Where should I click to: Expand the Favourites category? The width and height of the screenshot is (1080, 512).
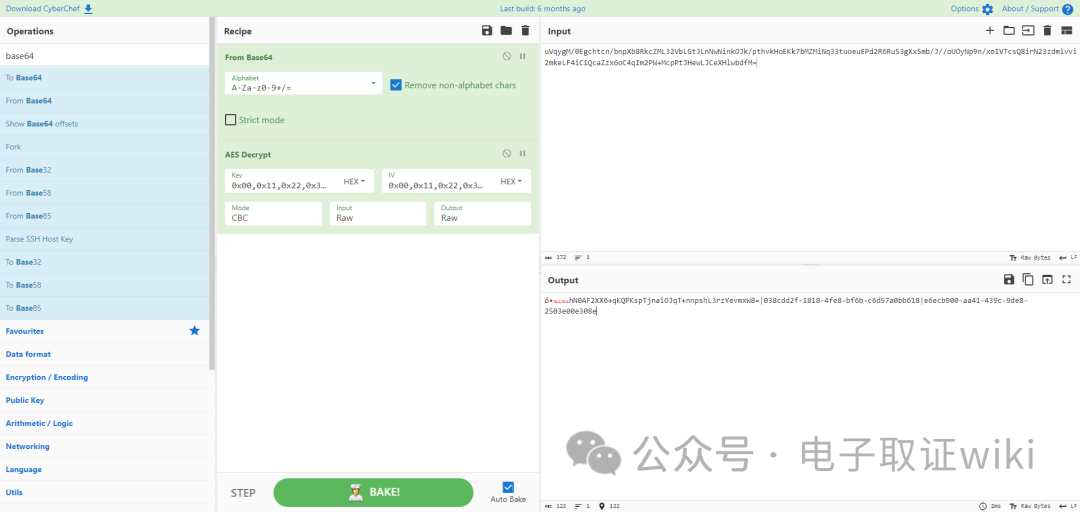coord(105,331)
